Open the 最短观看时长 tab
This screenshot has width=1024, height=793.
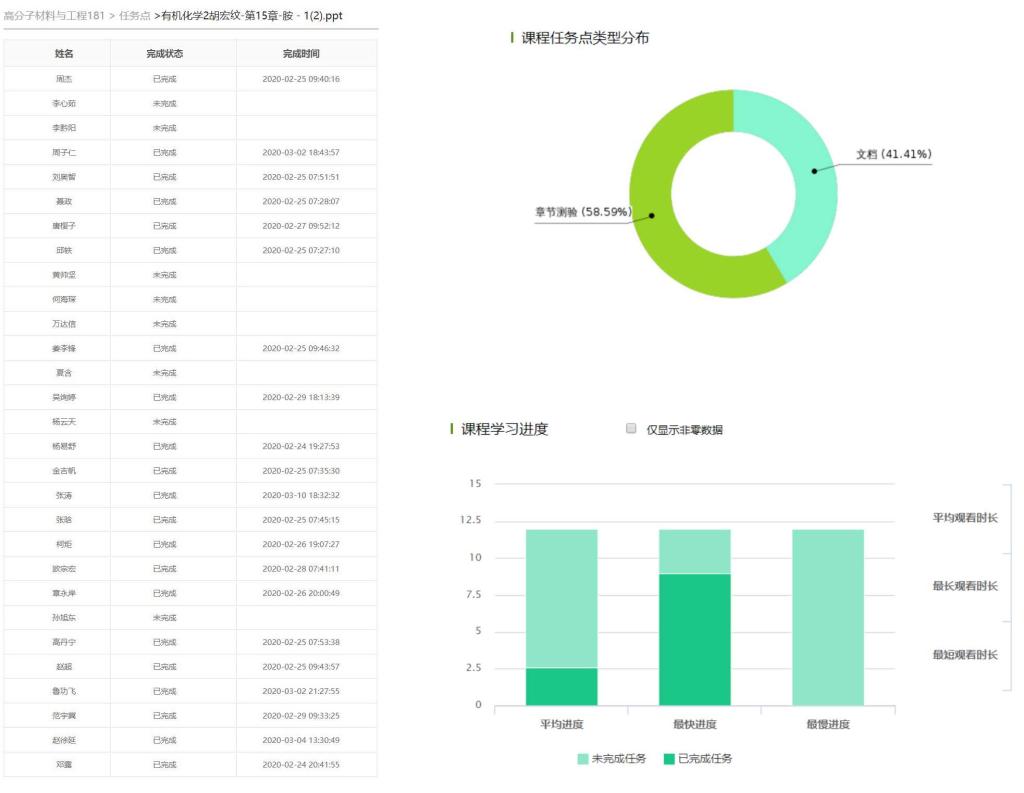[964, 655]
